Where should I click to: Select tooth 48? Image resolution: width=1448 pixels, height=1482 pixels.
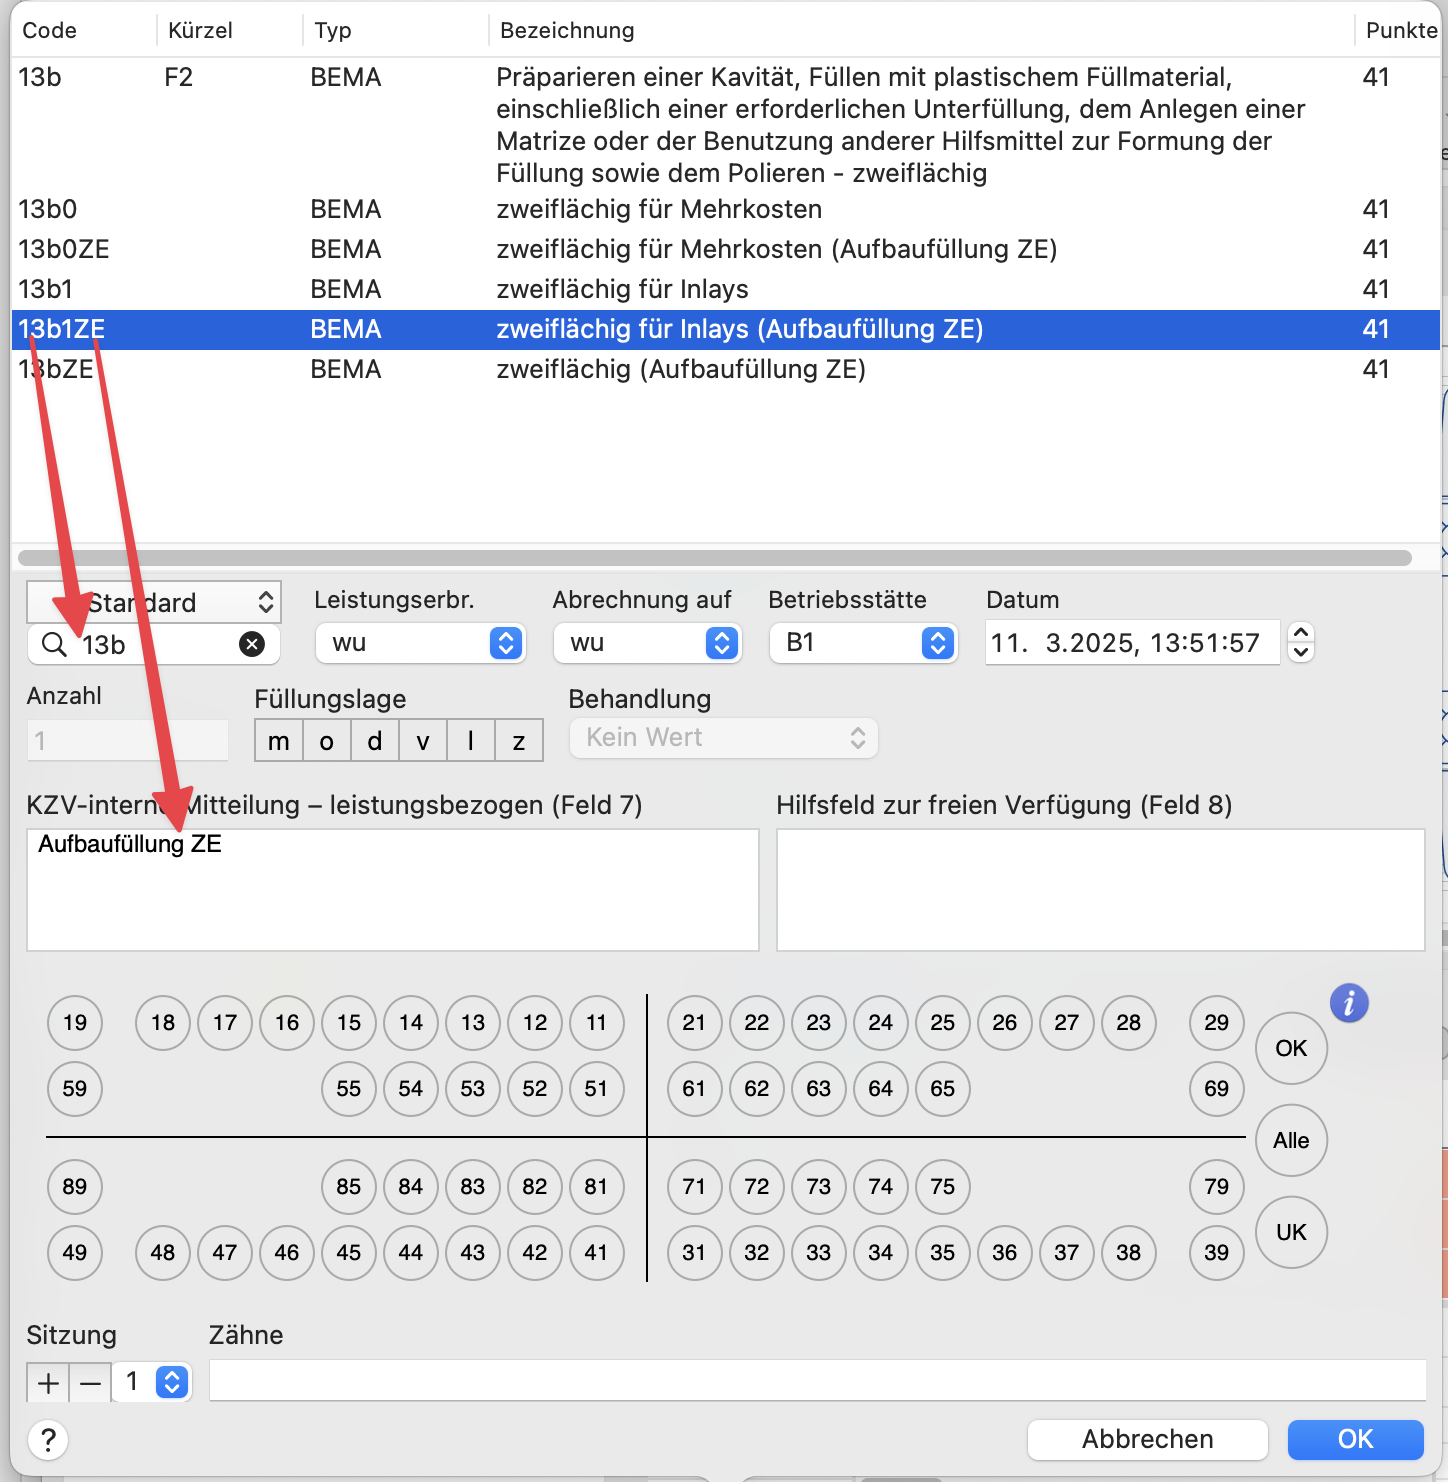(163, 1252)
